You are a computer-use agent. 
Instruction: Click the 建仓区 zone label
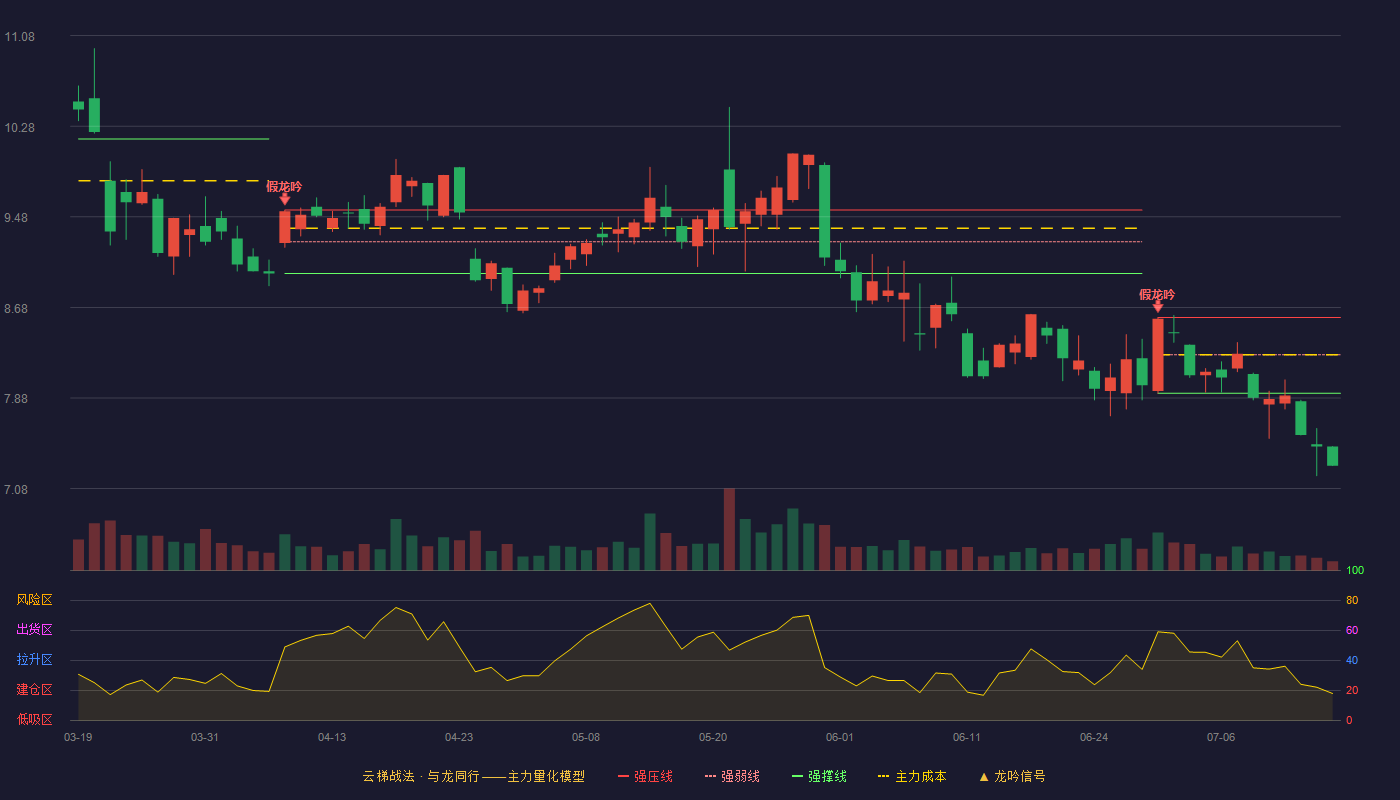click(34, 690)
